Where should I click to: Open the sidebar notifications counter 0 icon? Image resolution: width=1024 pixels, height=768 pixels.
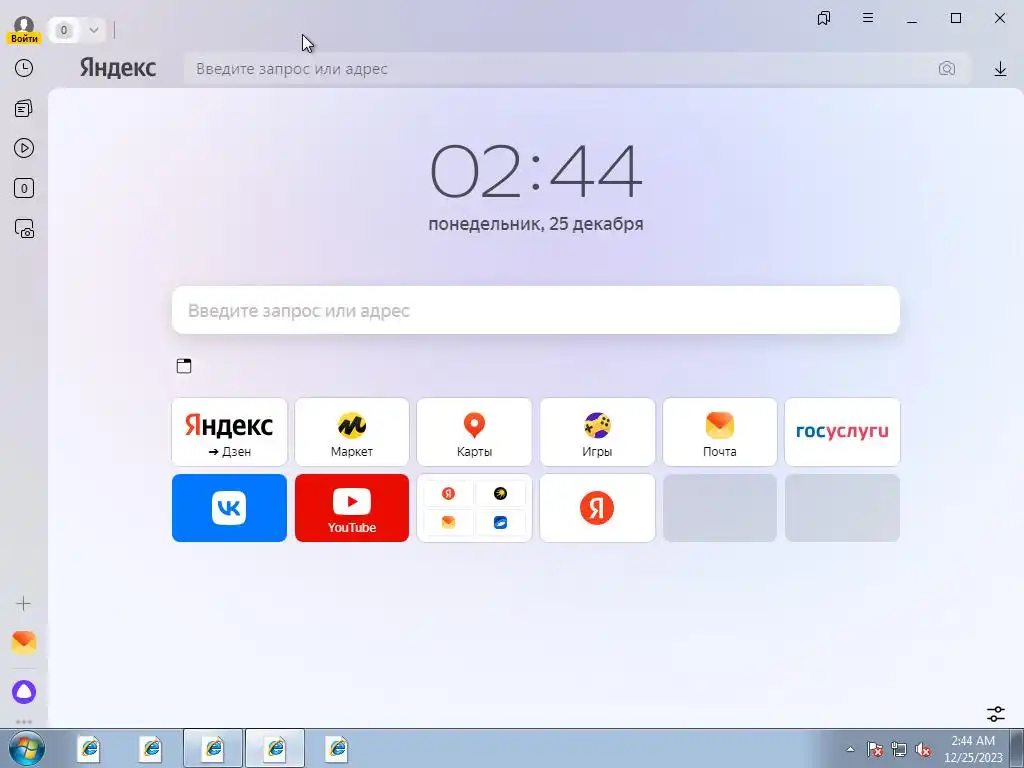24,189
